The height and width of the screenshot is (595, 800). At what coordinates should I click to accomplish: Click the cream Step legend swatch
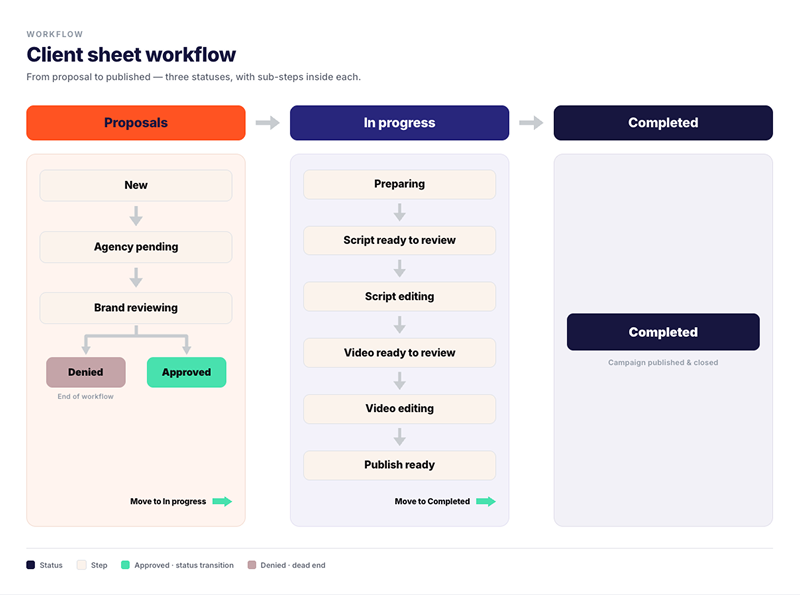click(x=82, y=565)
